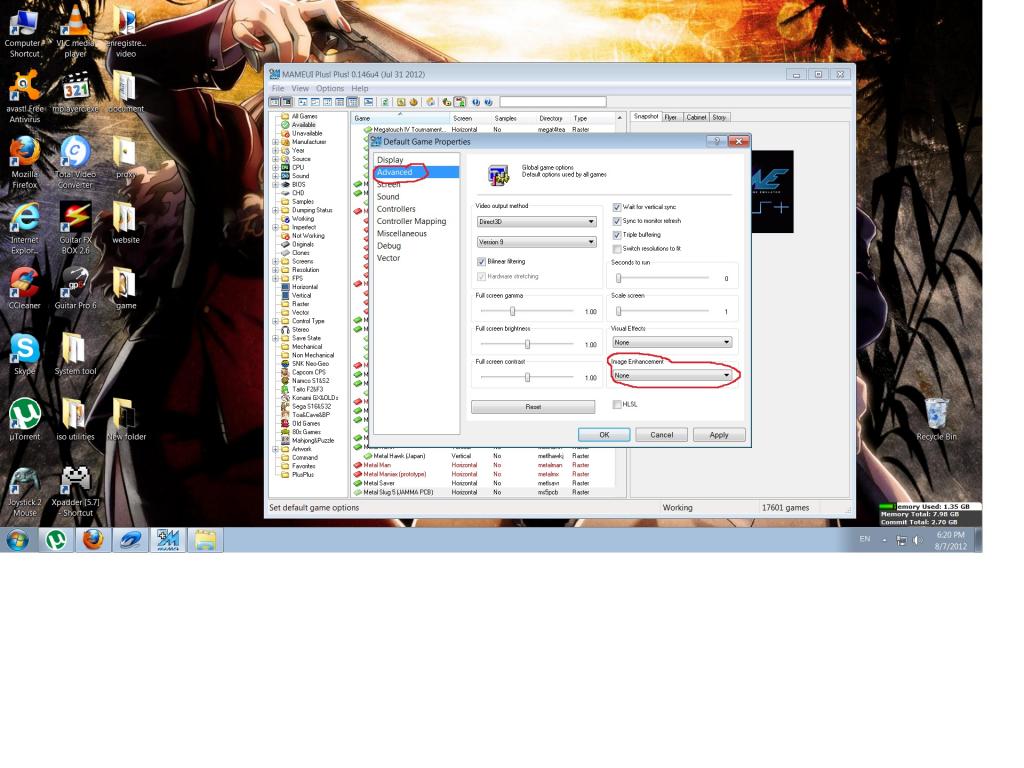Open the iso utilities desktop folder
Screen dimensions: 1024x768
coord(75,419)
